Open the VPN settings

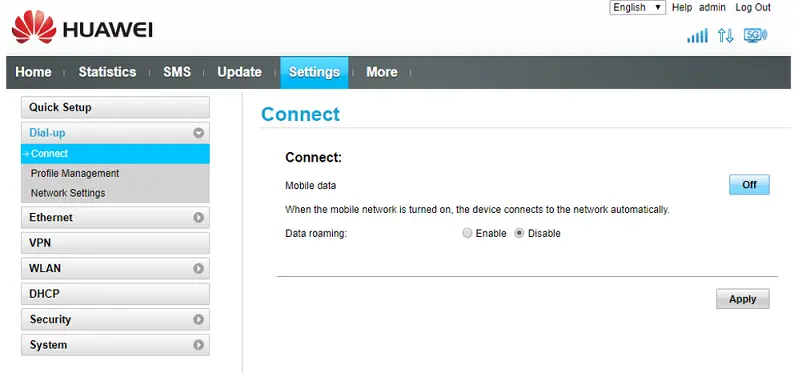[x=115, y=243]
